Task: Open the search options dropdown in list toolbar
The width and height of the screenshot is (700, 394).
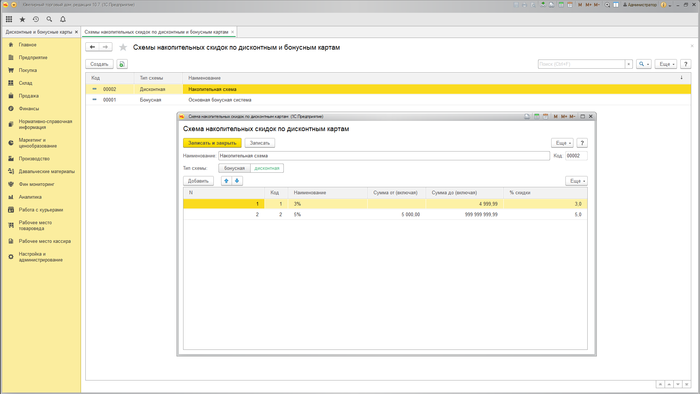Action: pyautogui.click(x=643, y=64)
